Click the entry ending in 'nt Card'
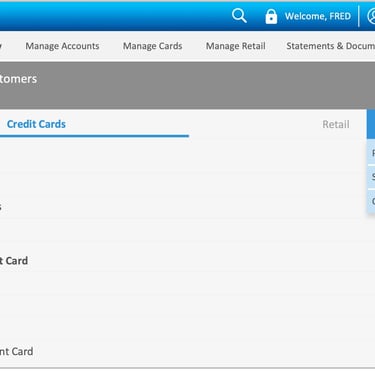The height and width of the screenshot is (375, 375). (16, 351)
